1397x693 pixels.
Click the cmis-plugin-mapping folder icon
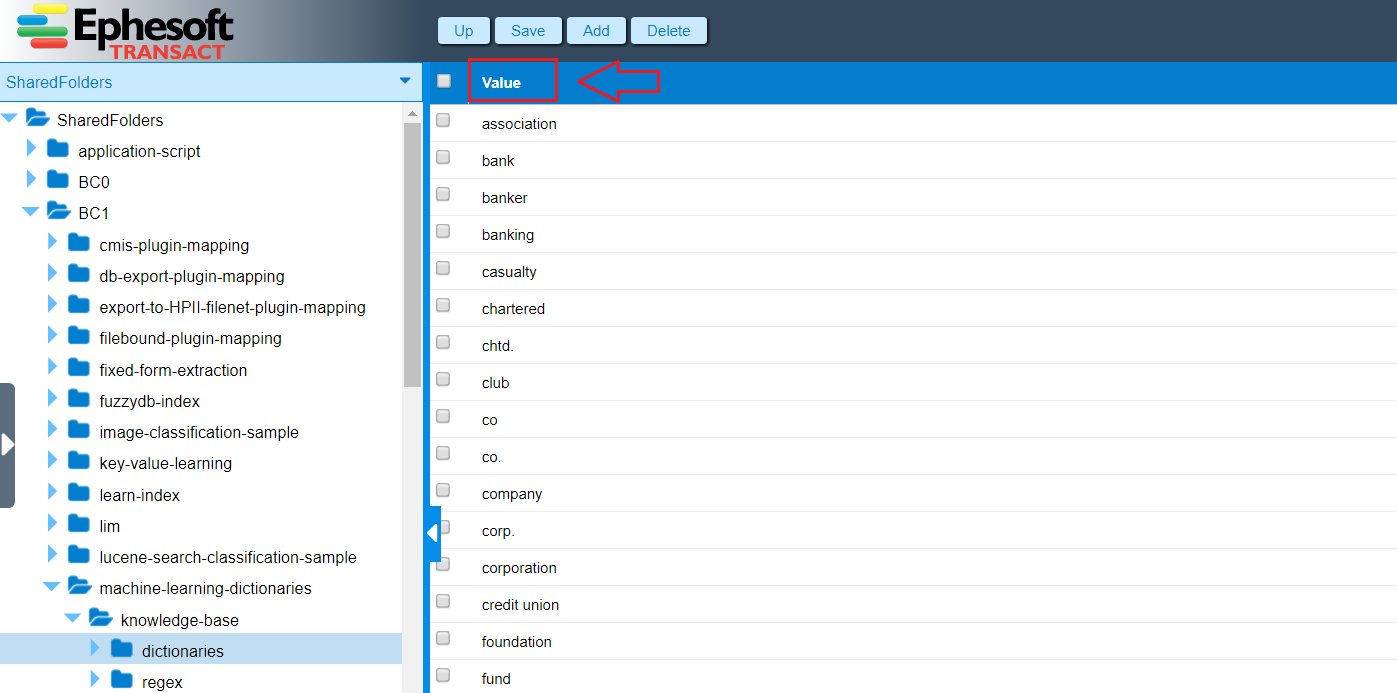tap(79, 244)
